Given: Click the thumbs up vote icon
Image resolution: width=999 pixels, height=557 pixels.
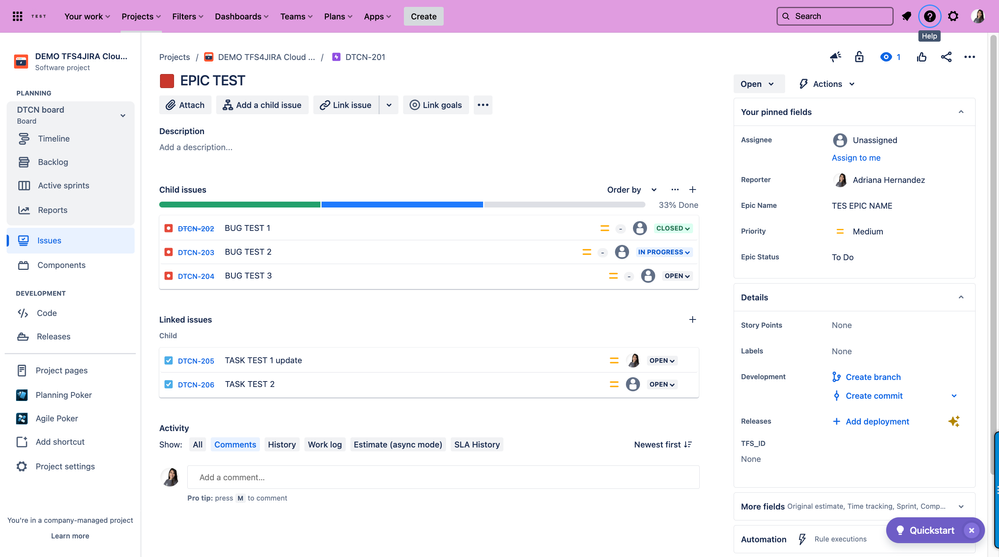Looking at the screenshot, I should 921,57.
